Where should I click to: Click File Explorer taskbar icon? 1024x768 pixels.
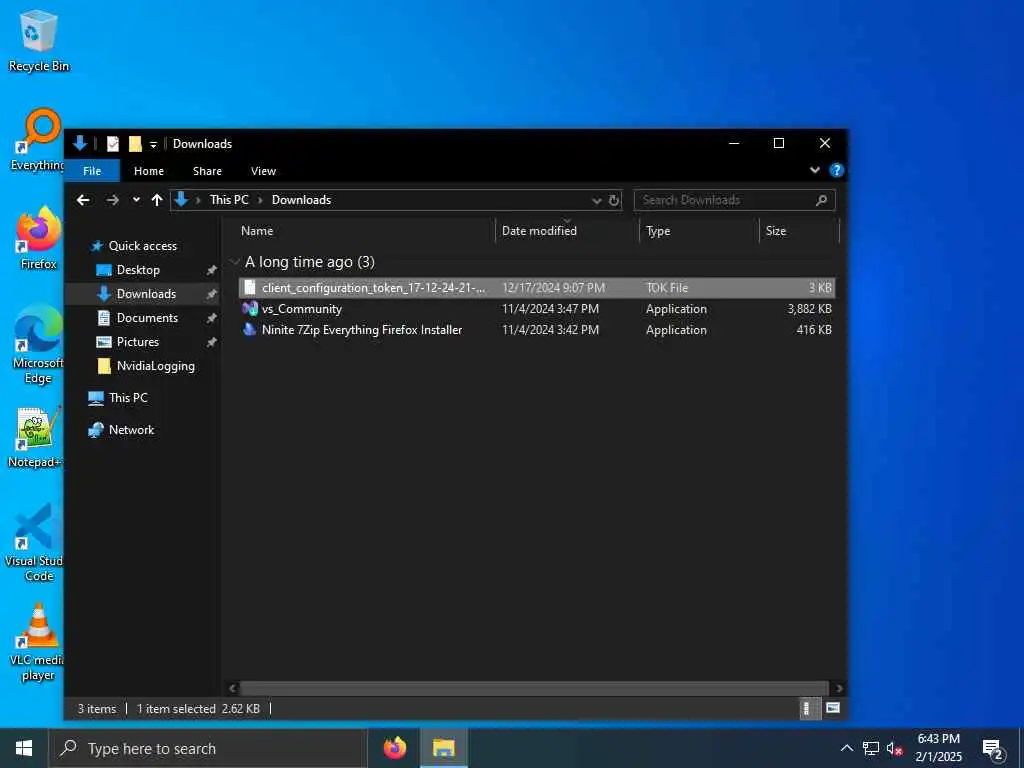[444, 748]
